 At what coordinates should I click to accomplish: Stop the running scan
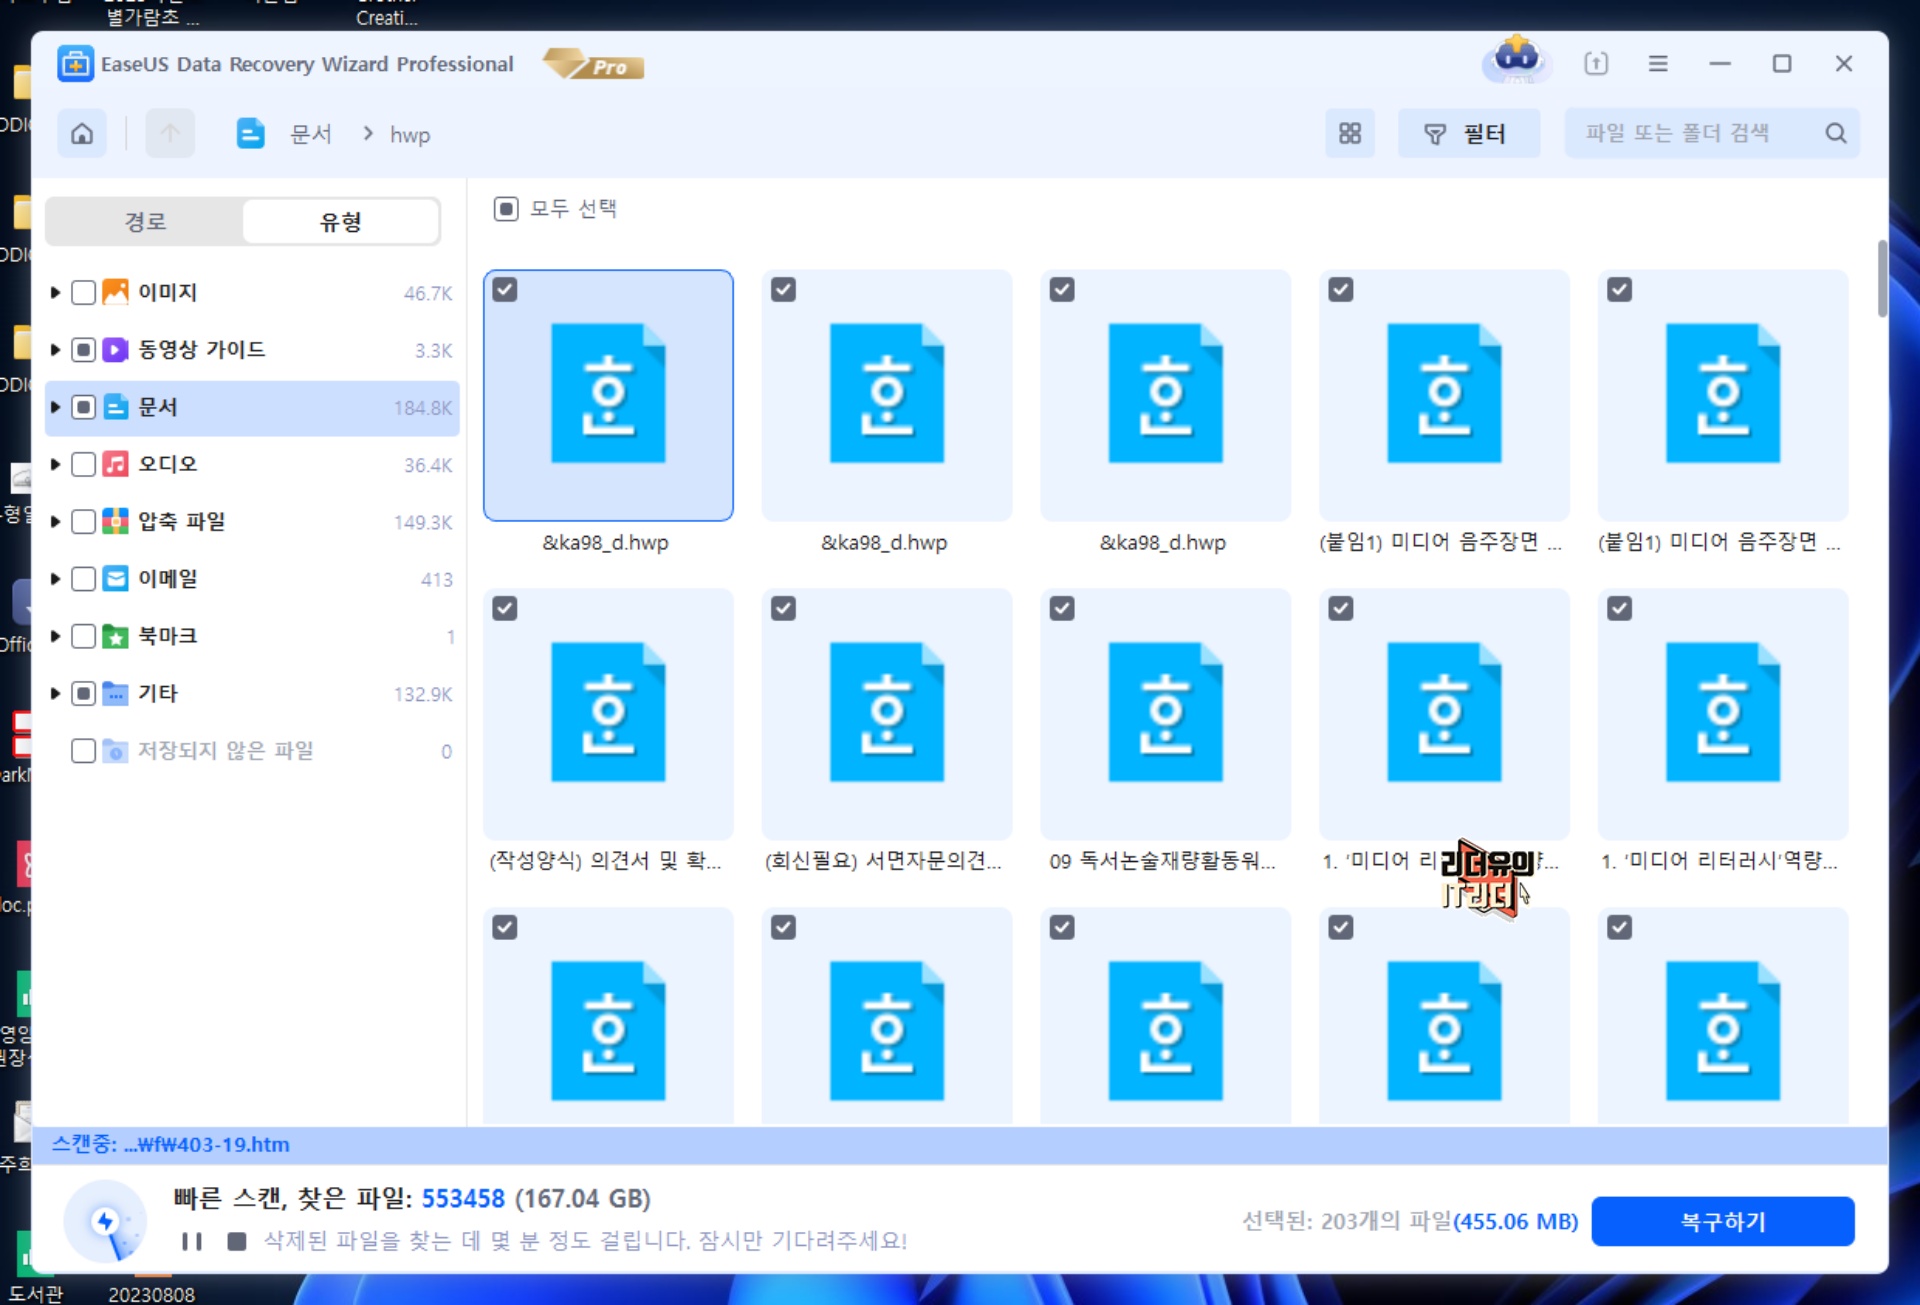point(237,1241)
